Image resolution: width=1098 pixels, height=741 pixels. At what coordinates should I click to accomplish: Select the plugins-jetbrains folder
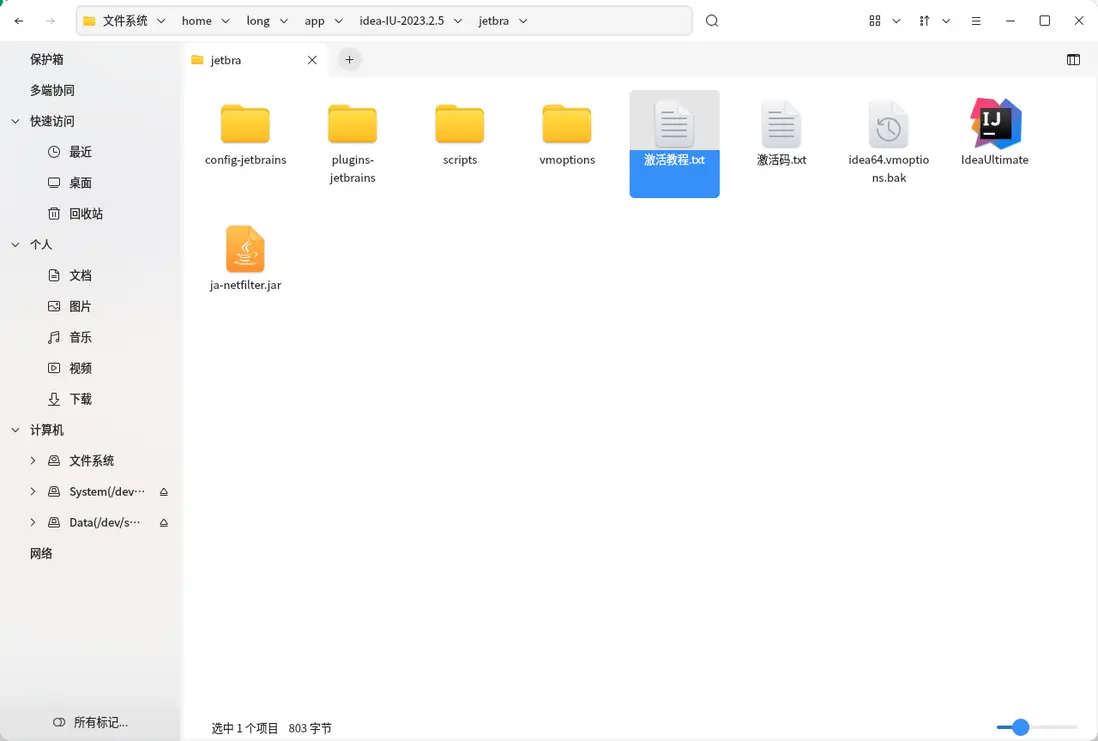[x=352, y=144]
